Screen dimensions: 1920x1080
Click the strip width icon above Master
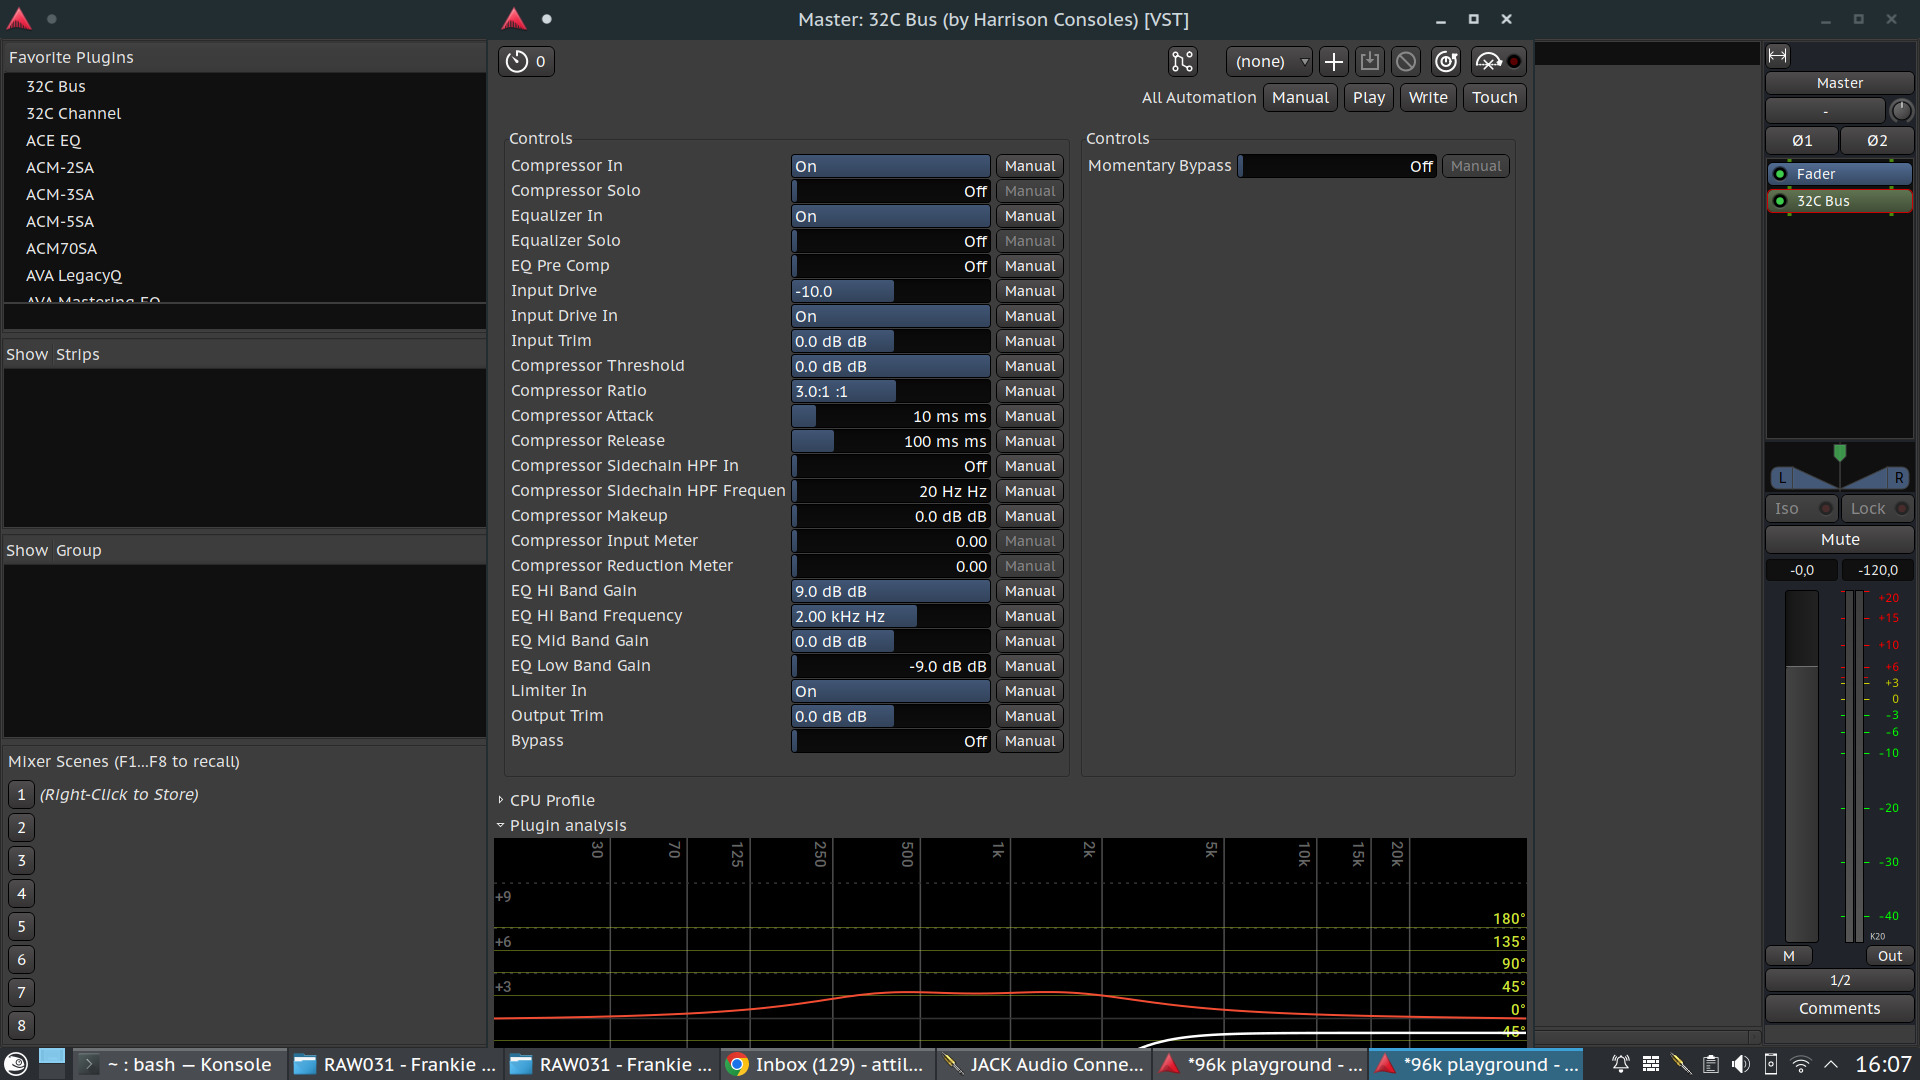point(1778,56)
